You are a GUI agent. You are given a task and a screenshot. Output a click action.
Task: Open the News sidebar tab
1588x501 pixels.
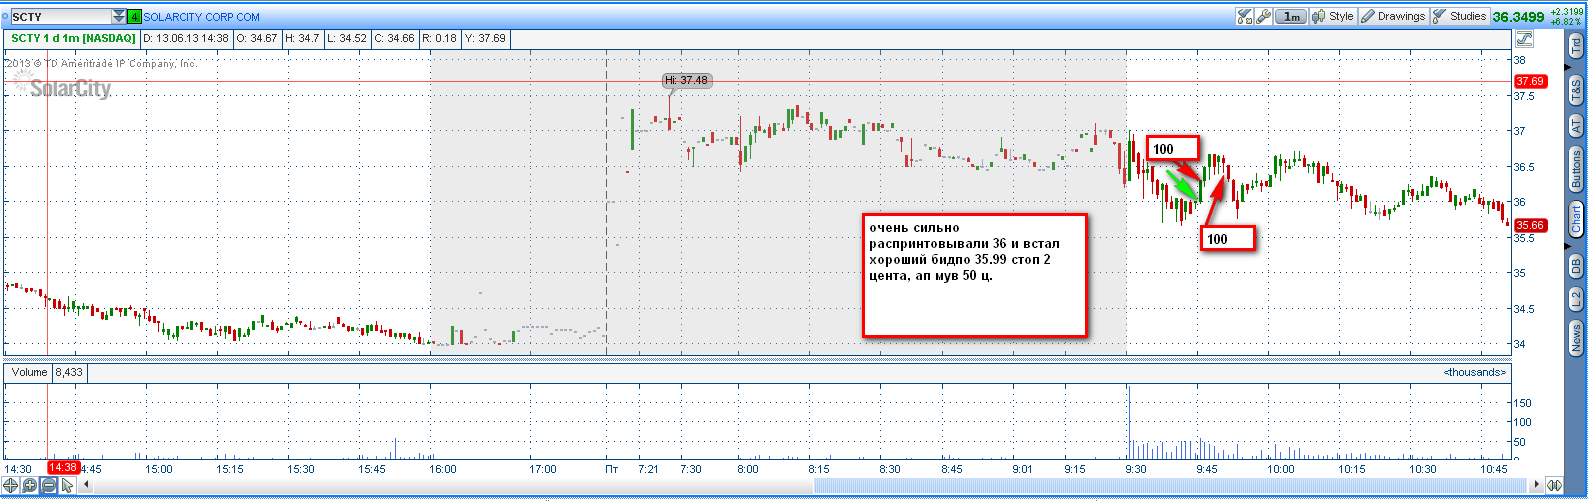[1576, 337]
